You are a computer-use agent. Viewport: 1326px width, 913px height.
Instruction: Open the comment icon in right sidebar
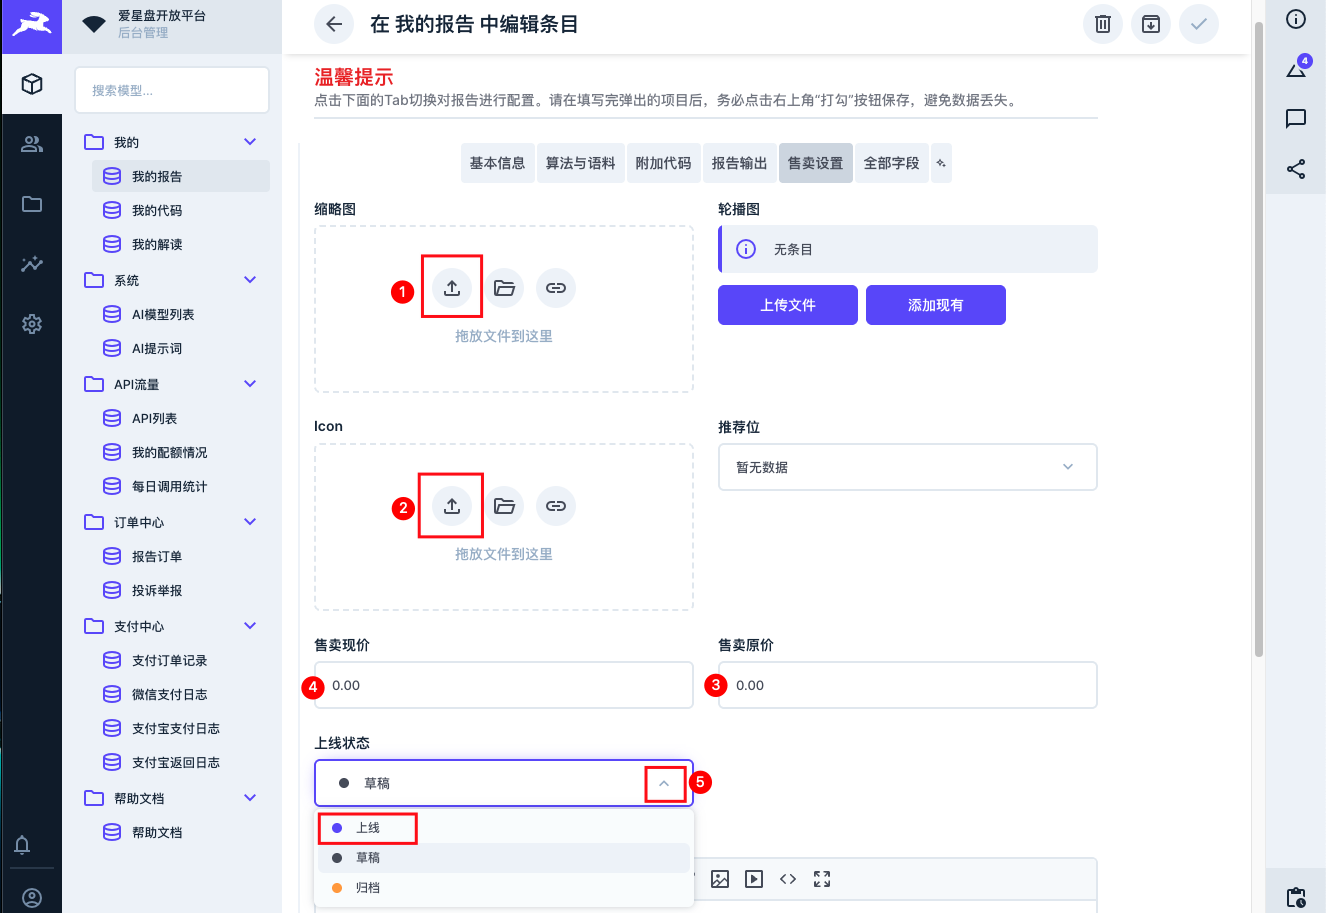(1296, 119)
